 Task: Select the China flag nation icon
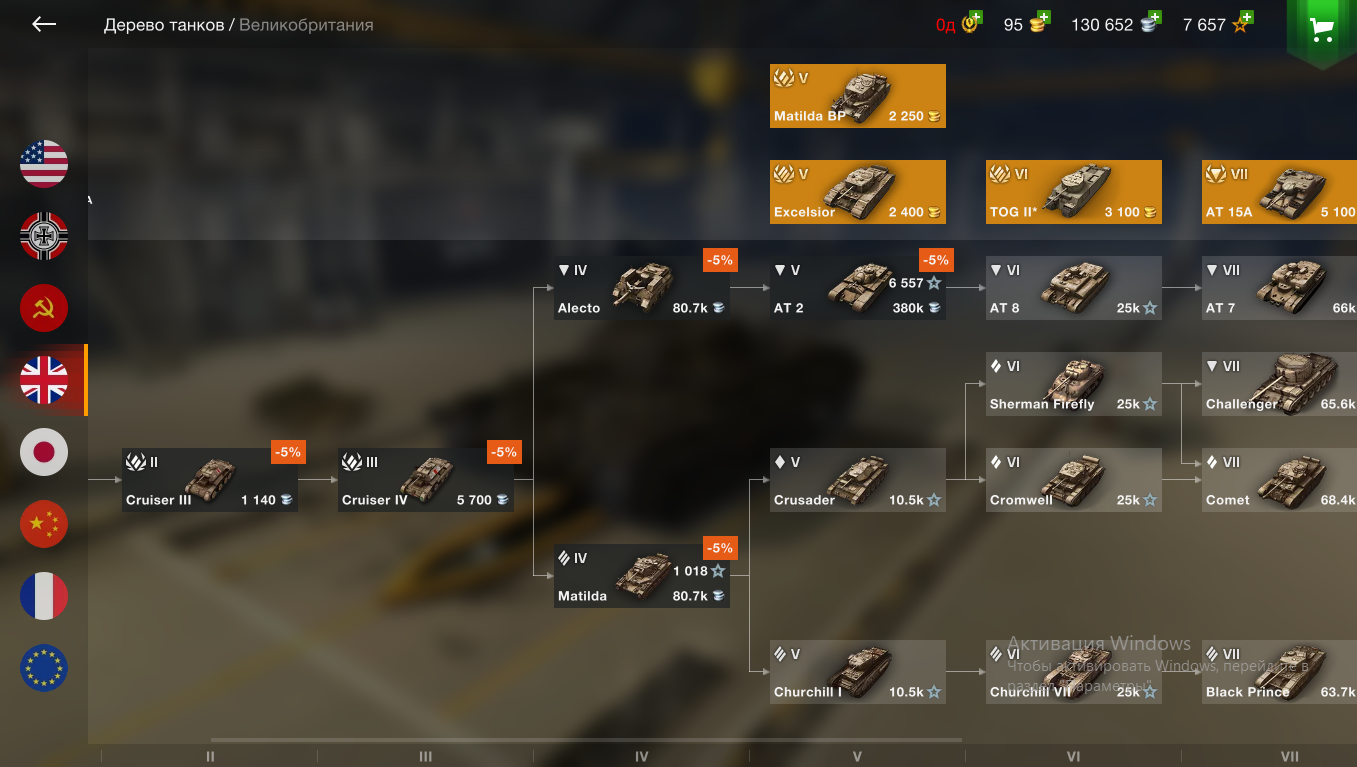pos(44,524)
